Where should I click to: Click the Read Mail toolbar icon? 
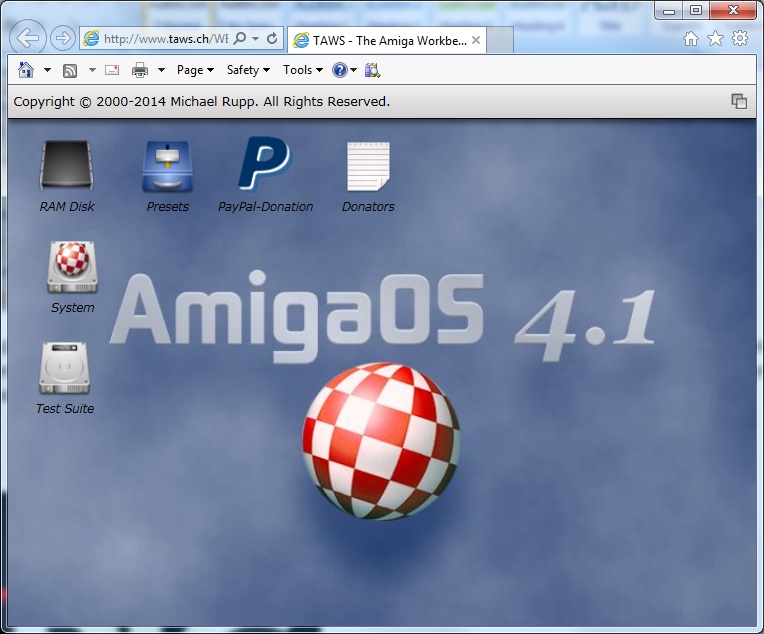[112, 70]
